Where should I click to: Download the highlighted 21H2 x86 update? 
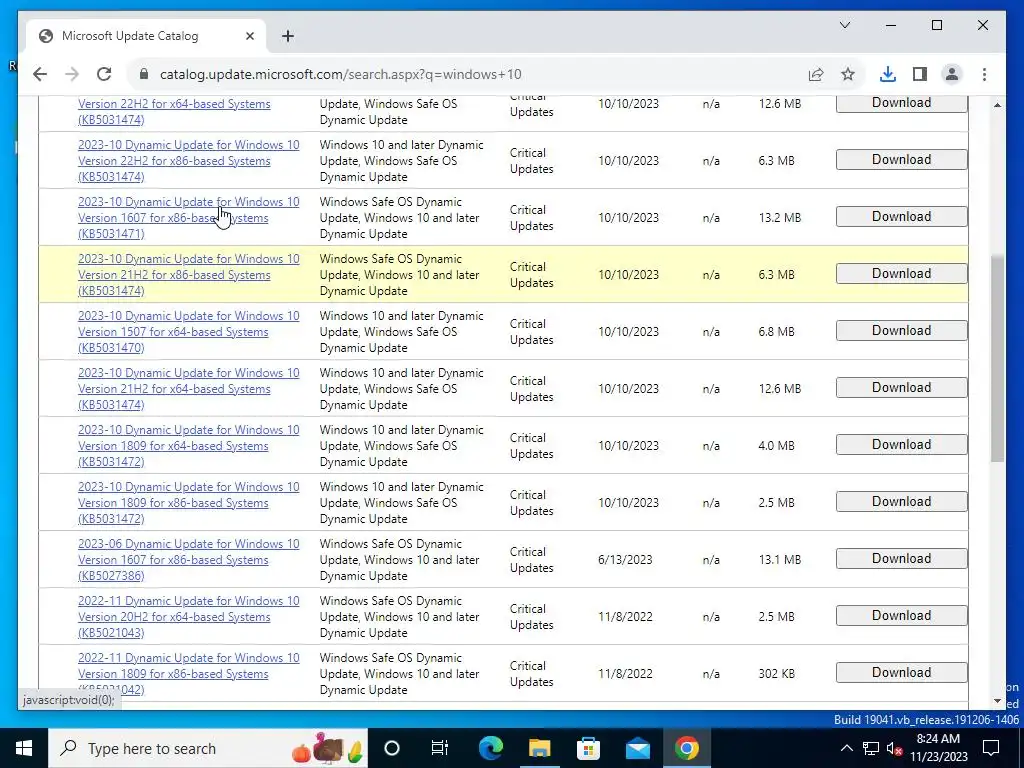click(x=901, y=274)
